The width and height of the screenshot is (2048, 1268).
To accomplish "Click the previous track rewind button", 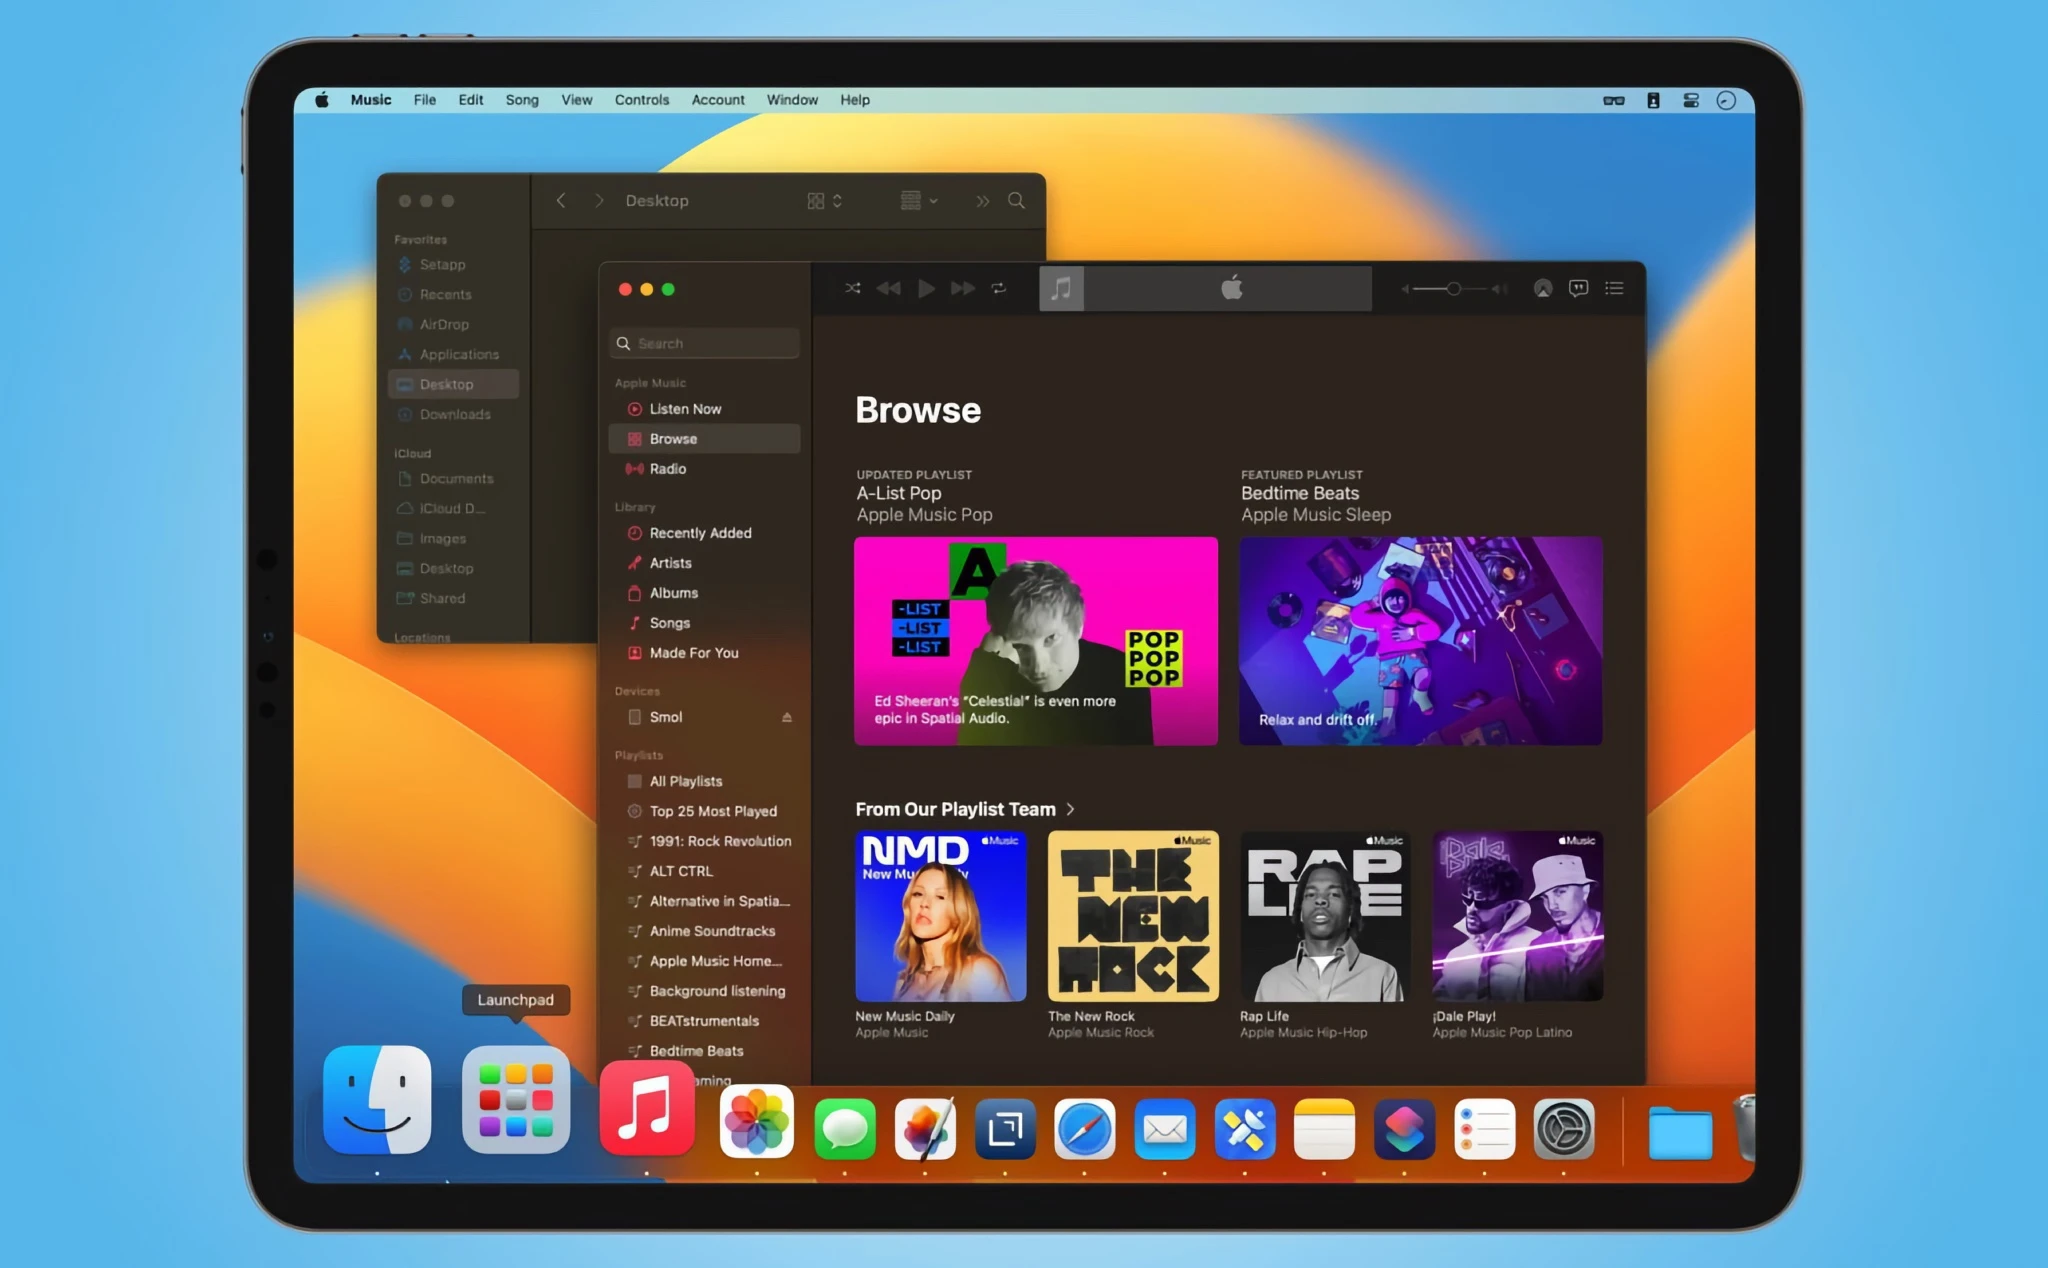I will (888, 288).
